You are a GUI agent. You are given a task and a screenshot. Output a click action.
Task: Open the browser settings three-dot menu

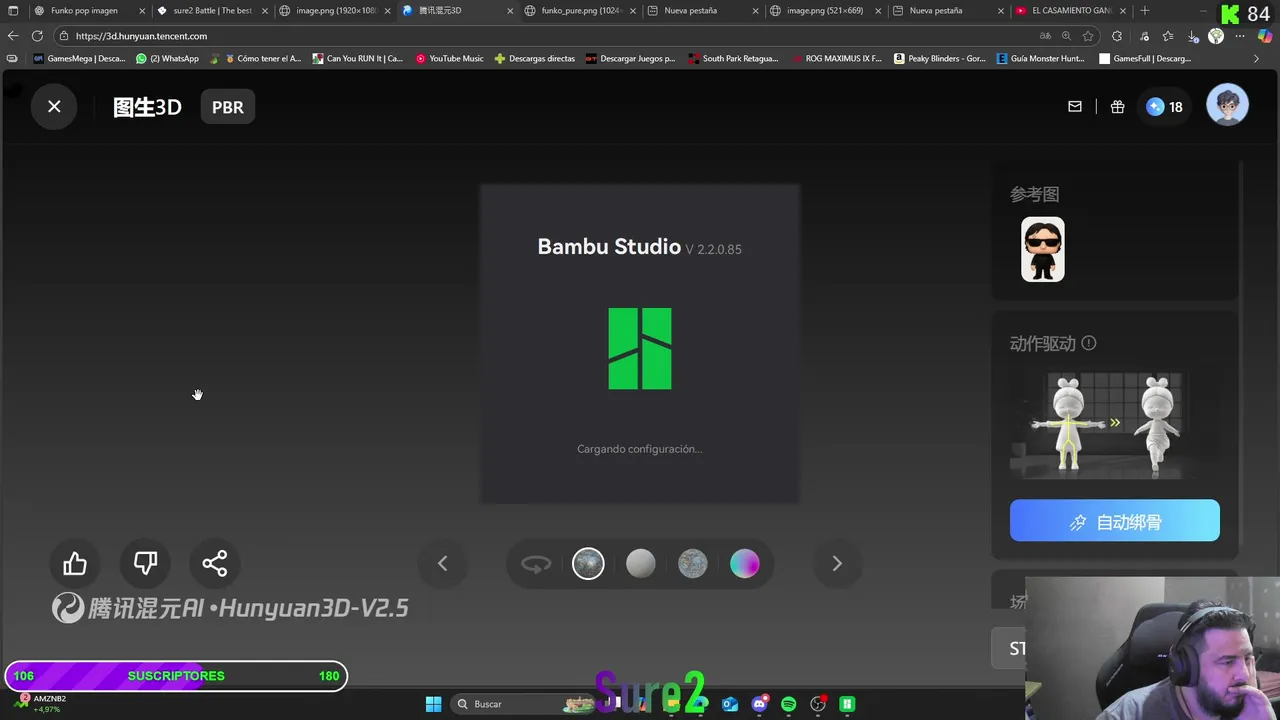pyautogui.click(x=1241, y=36)
